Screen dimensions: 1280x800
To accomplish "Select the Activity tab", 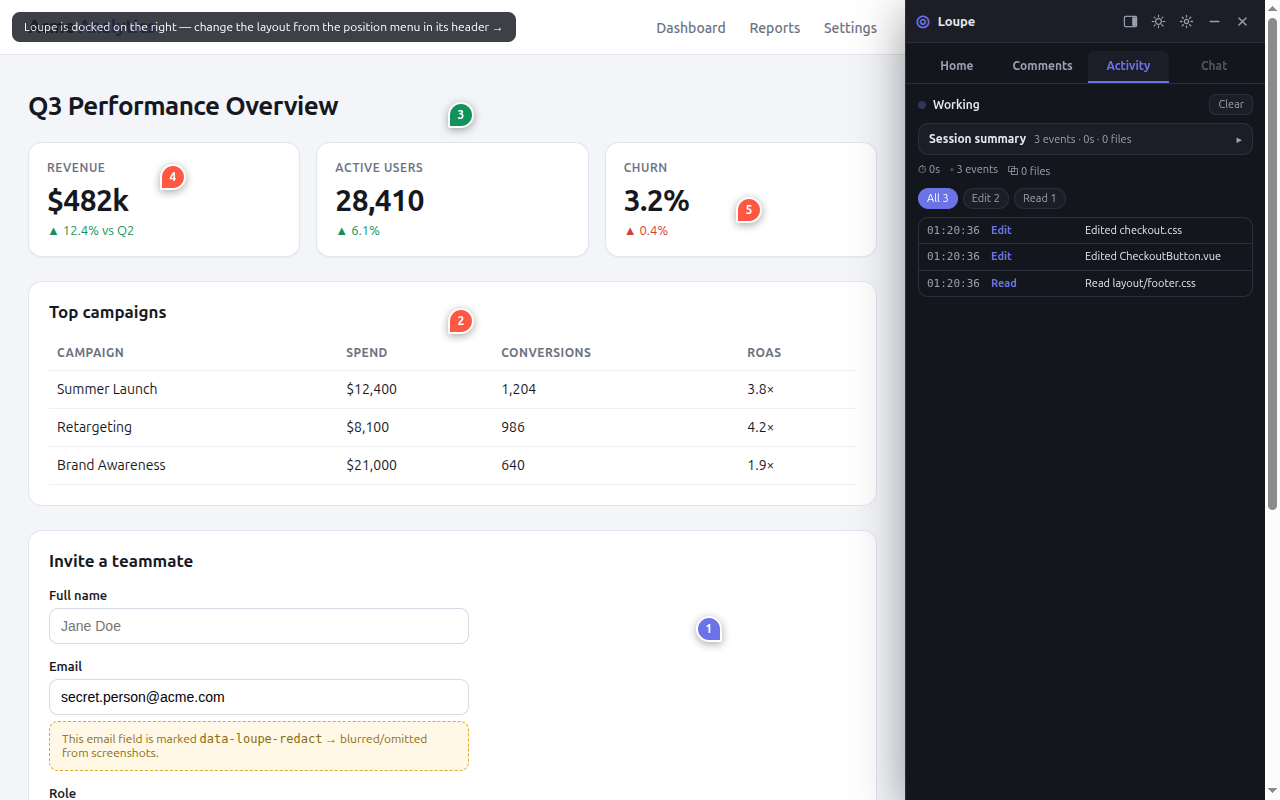I will pyautogui.click(x=1128, y=65).
